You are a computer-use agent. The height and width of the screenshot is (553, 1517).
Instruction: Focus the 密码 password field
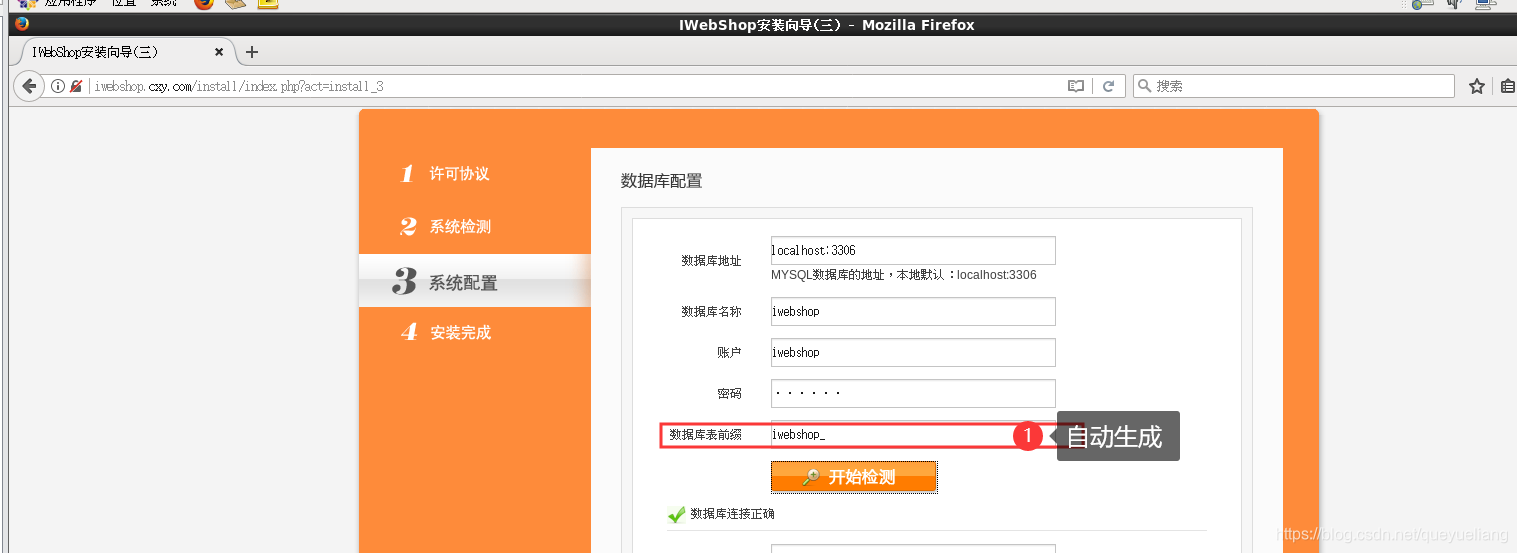pyautogui.click(x=913, y=393)
